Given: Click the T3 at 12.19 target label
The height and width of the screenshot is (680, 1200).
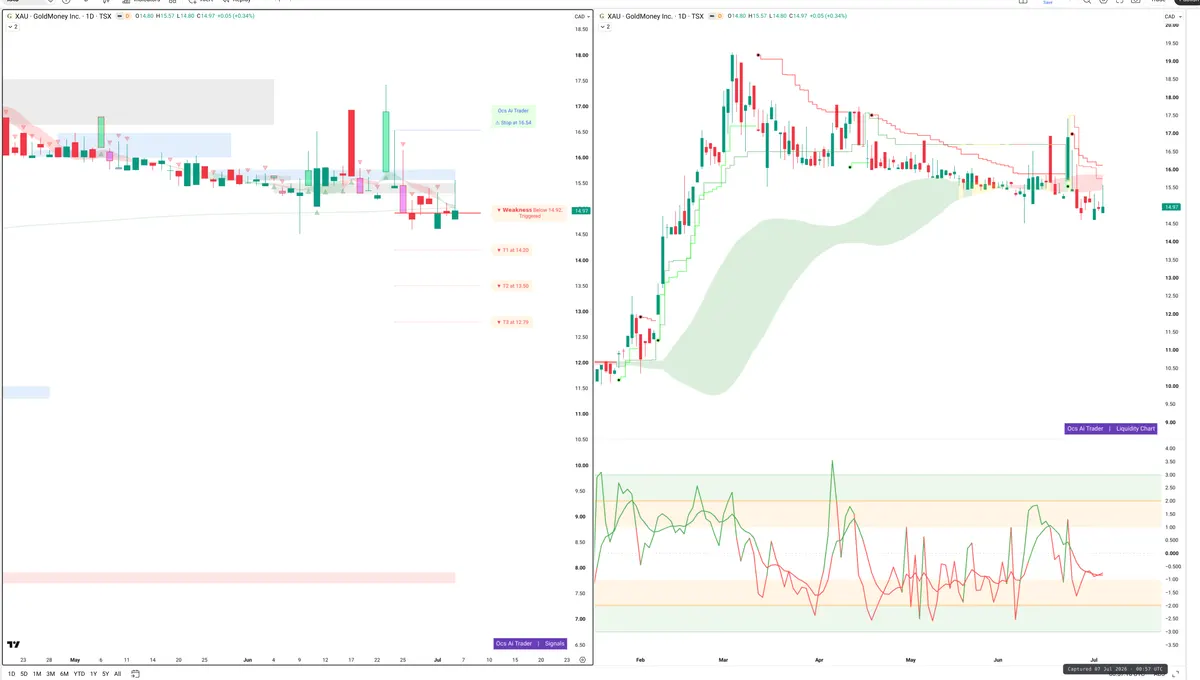Looking at the screenshot, I should [513, 322].
